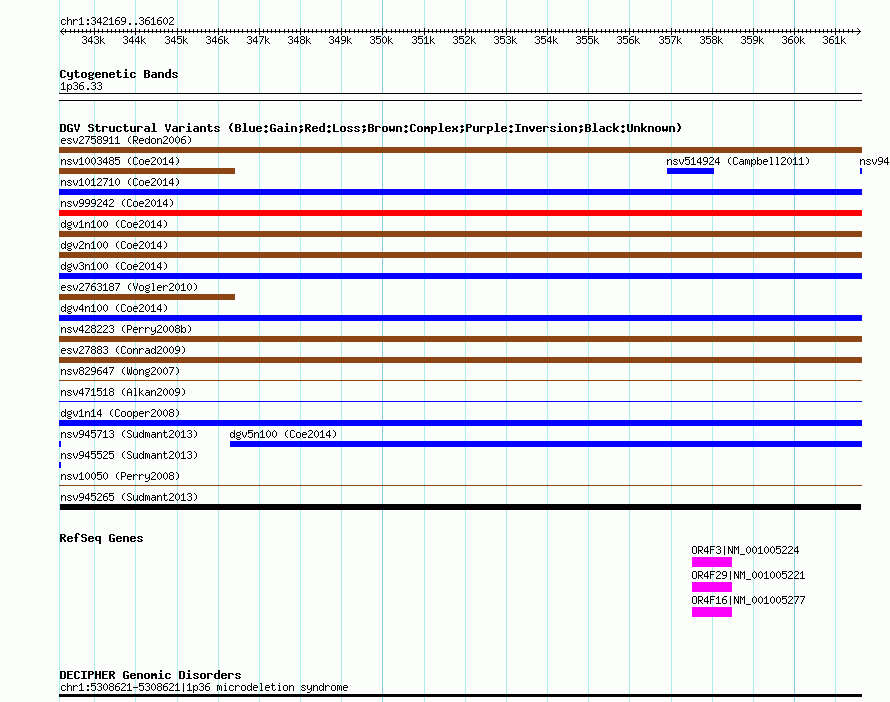The height and width of the screenshot is (702, 890).
Task: Click the esv2758911 (Redon2006) brown variant bar
Action: [460, 150]
